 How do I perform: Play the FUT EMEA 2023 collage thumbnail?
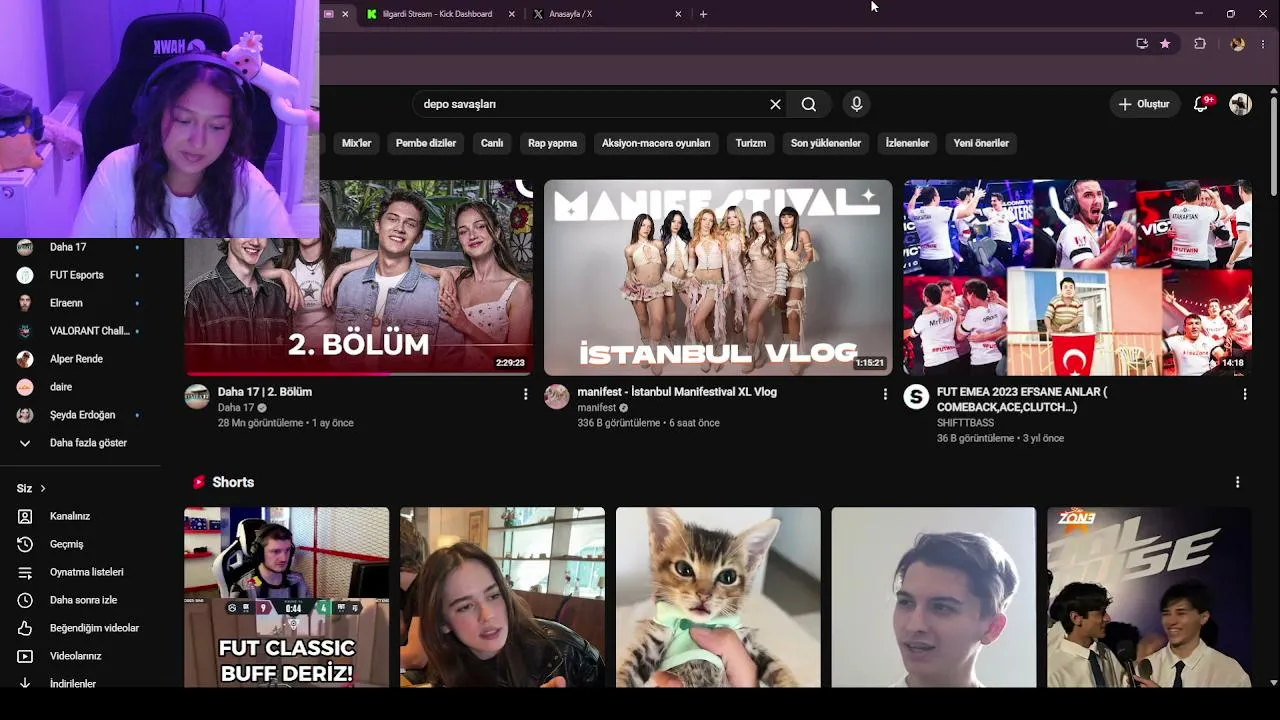coord(1078,277)
